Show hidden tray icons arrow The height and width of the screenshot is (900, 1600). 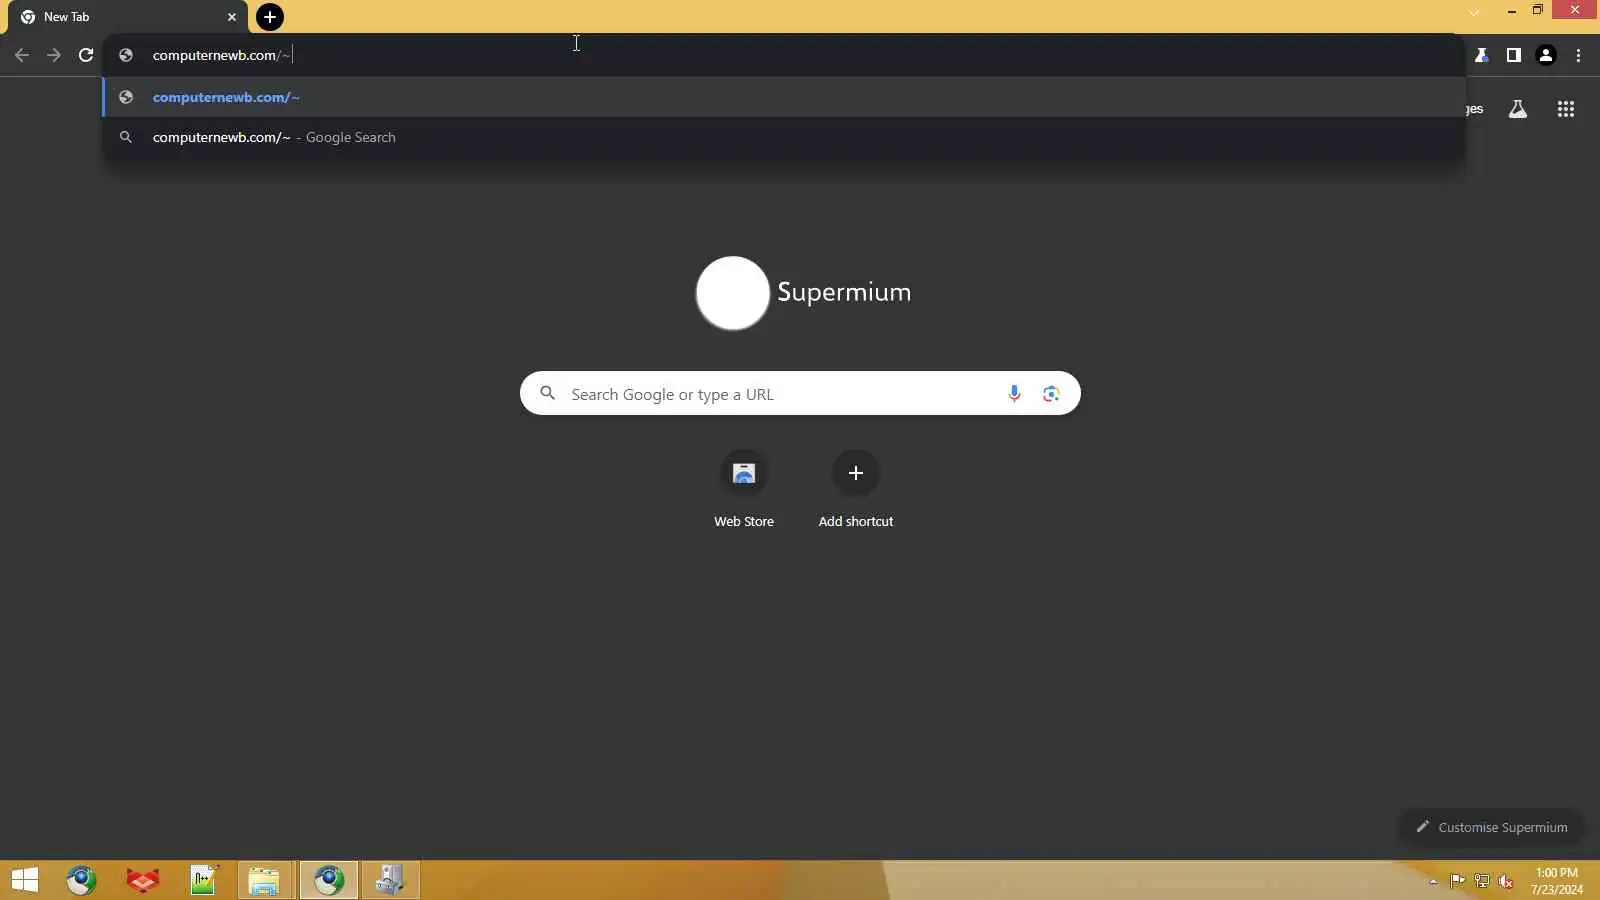[1433, 881]
